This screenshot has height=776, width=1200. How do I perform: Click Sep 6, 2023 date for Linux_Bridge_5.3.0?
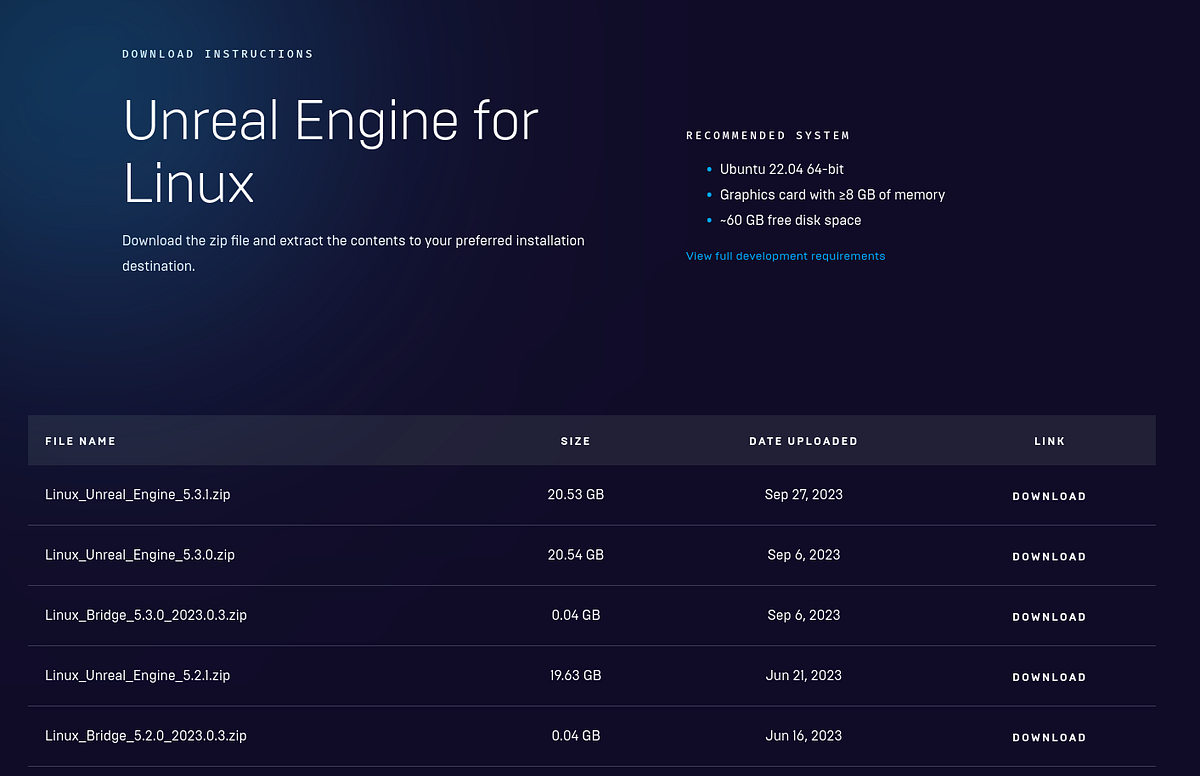click(x=804, y=615)
